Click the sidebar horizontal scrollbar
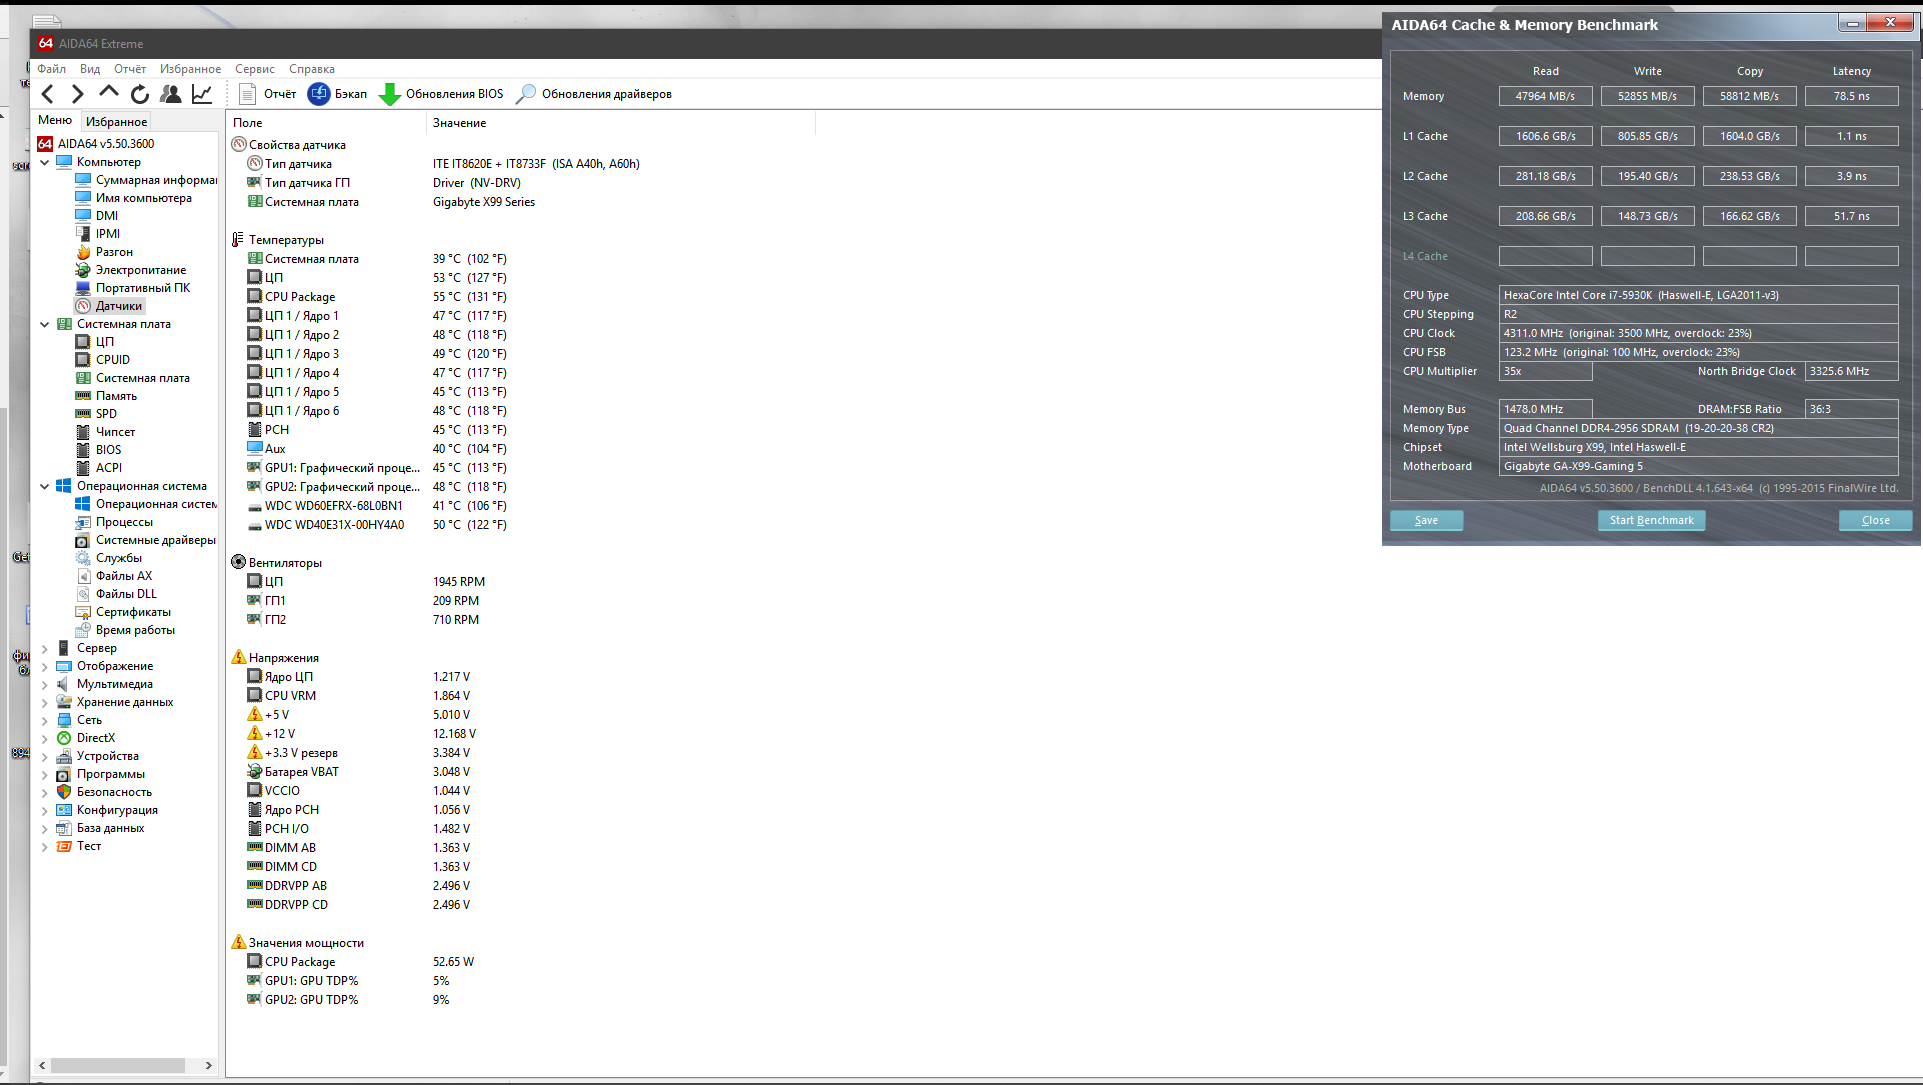 click(x=118, y=1065)
